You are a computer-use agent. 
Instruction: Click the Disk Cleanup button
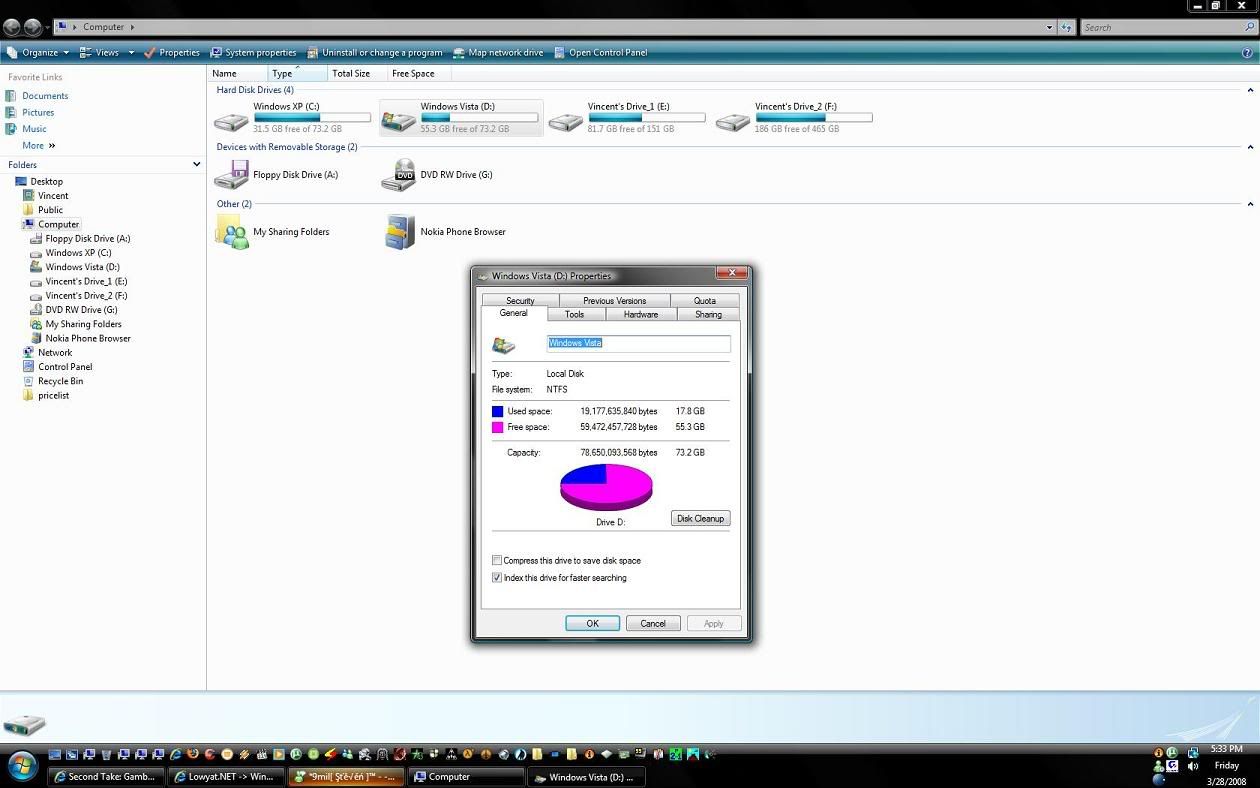click(700, 518)
